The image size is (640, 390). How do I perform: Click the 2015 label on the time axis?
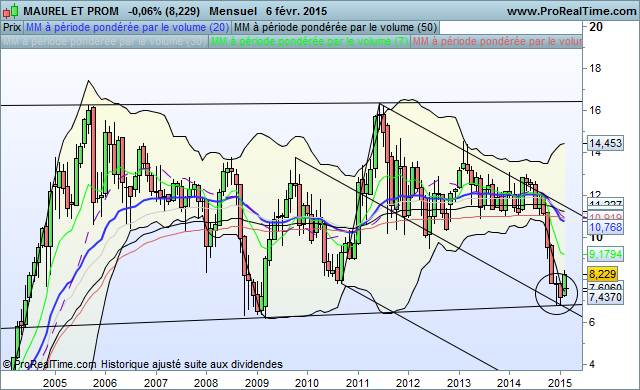(560, 383)
